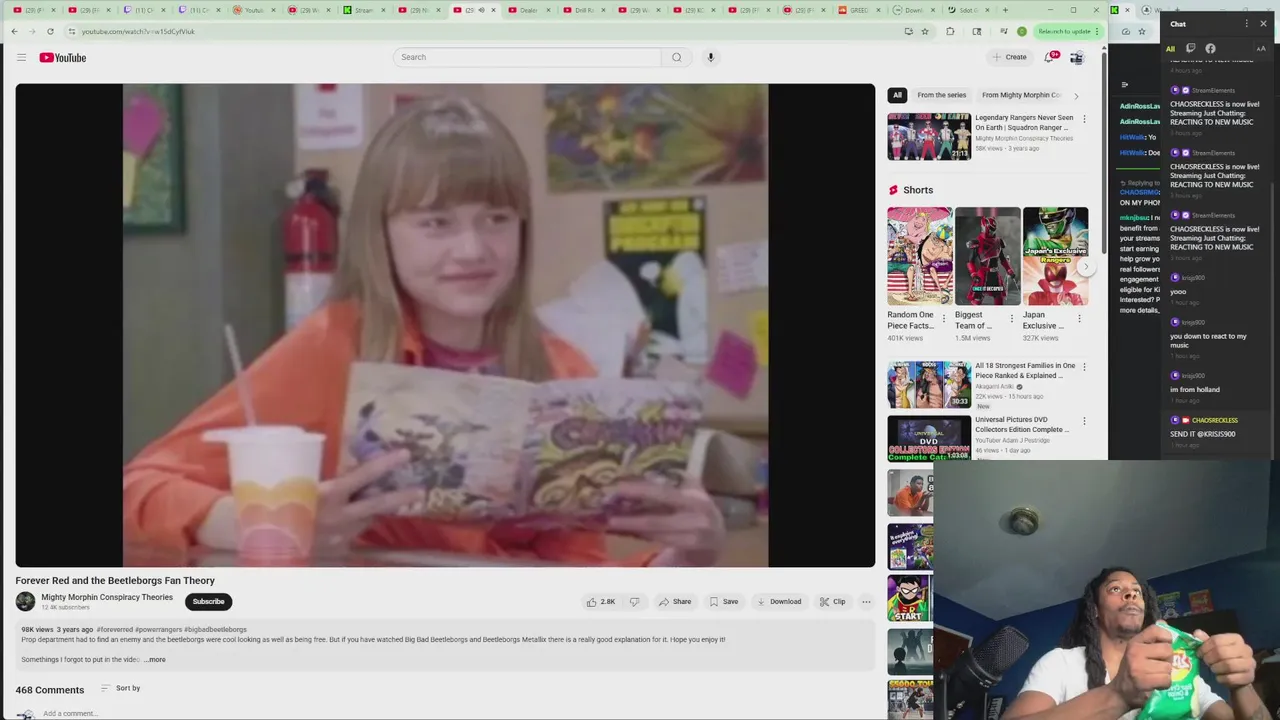
Task: Subscribe to Mighty Morphin Conspiracy Theories
Action: pyautogui.click(x=208, y=601)
